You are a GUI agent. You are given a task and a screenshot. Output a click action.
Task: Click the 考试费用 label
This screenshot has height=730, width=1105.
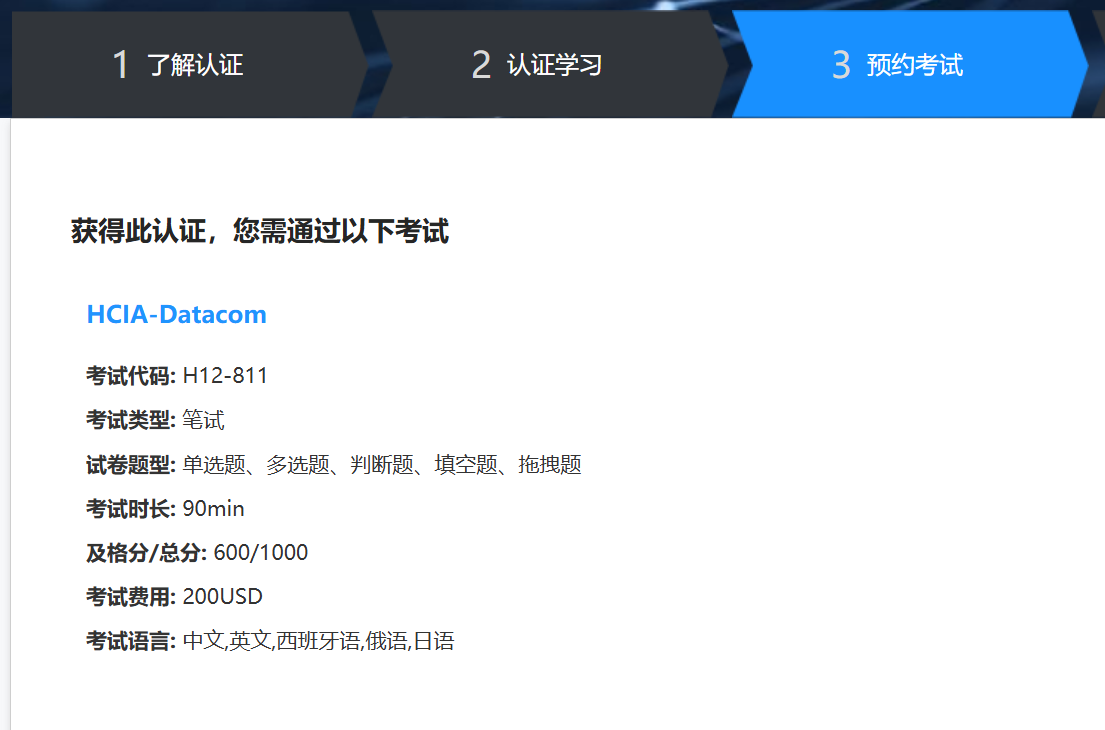[130, 597]
